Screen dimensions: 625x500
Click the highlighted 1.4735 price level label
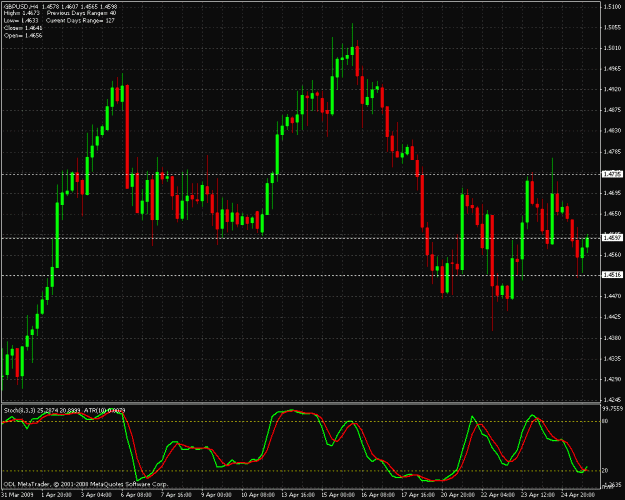612,174
